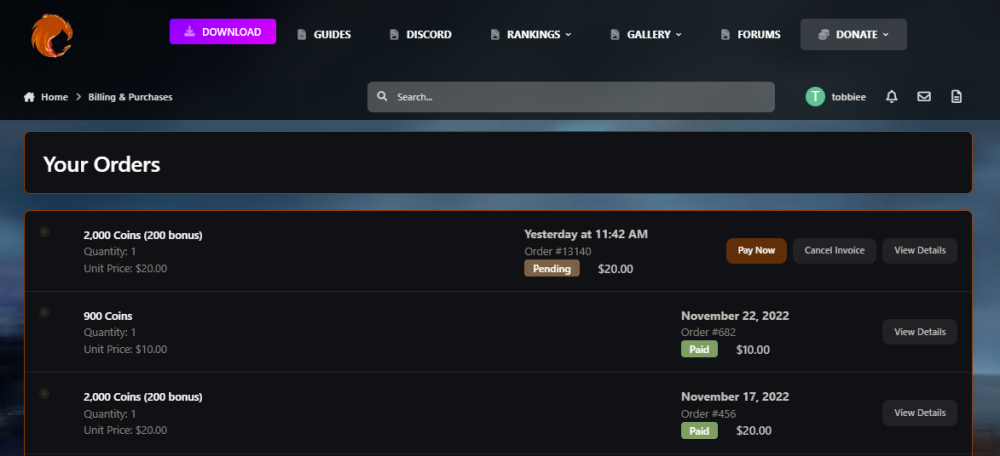Click the November 17, 2022 date
1000x456 pixels.
click(x=735, y=397)
